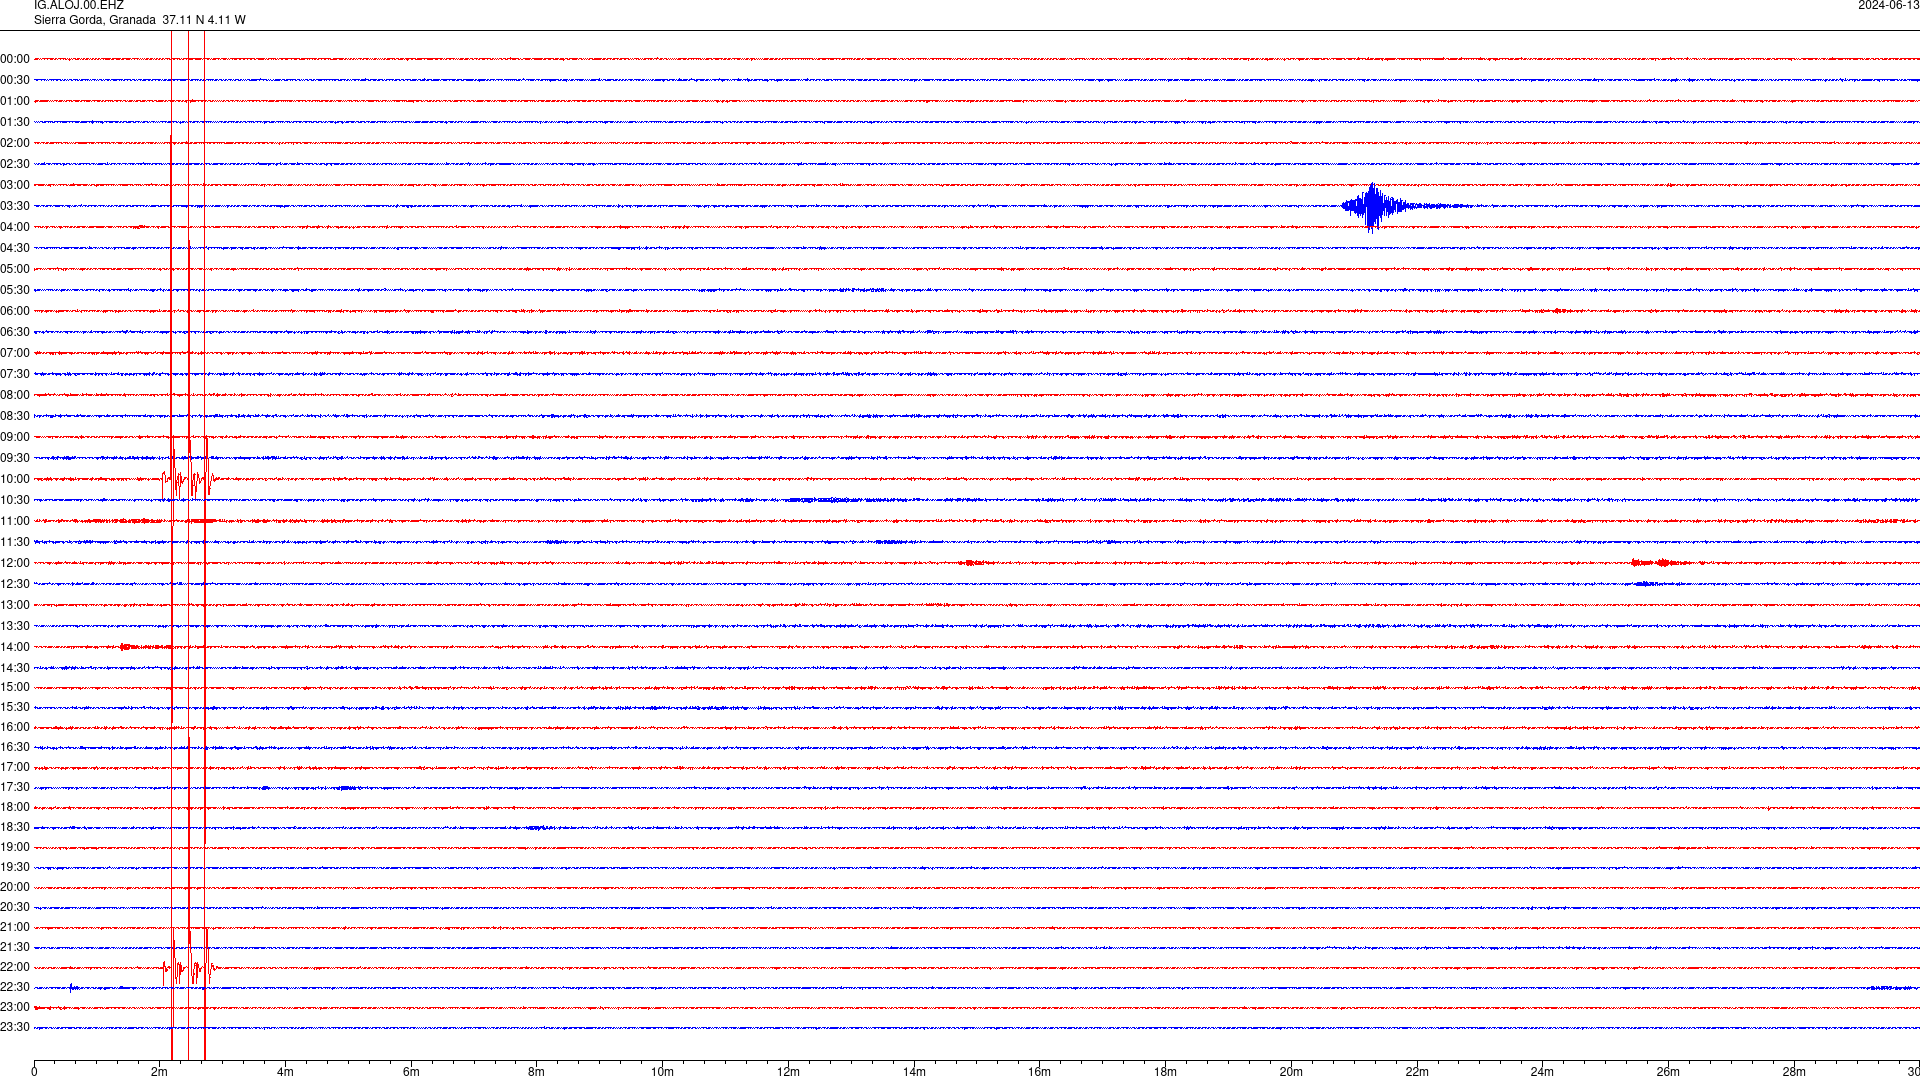This screenshot has height=1080, width=1920.
Task: Select the 03:00 time label
Action: coord(15,185)
